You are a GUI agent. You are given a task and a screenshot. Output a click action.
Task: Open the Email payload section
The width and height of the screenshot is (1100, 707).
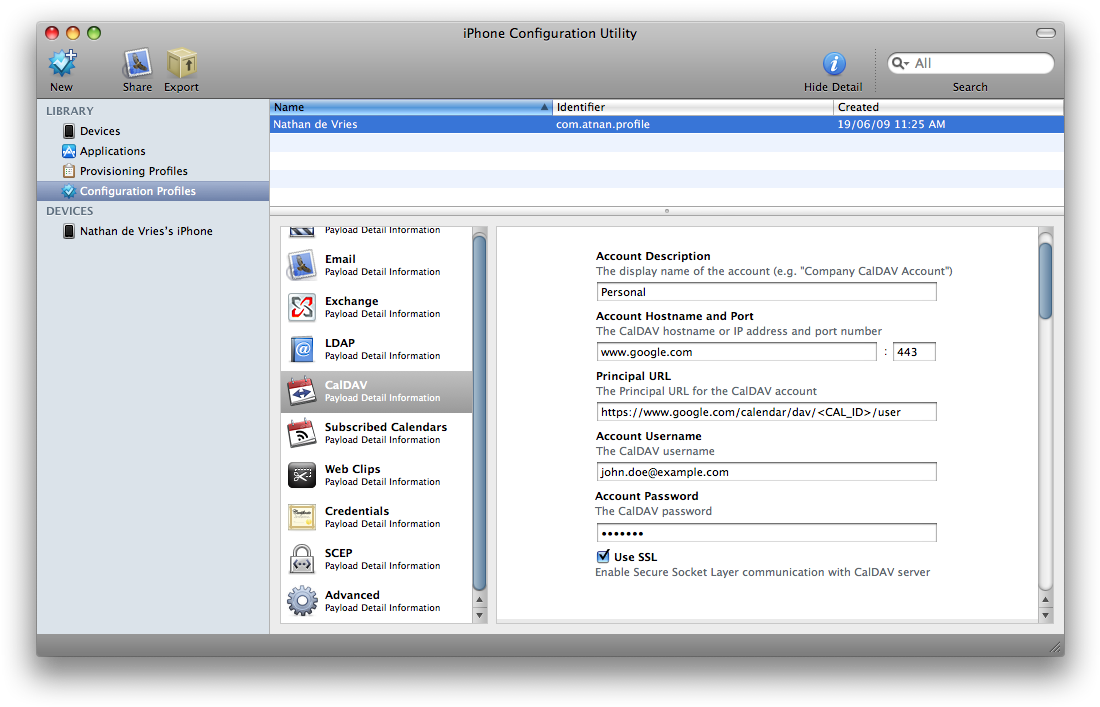[x=377, y=265]
